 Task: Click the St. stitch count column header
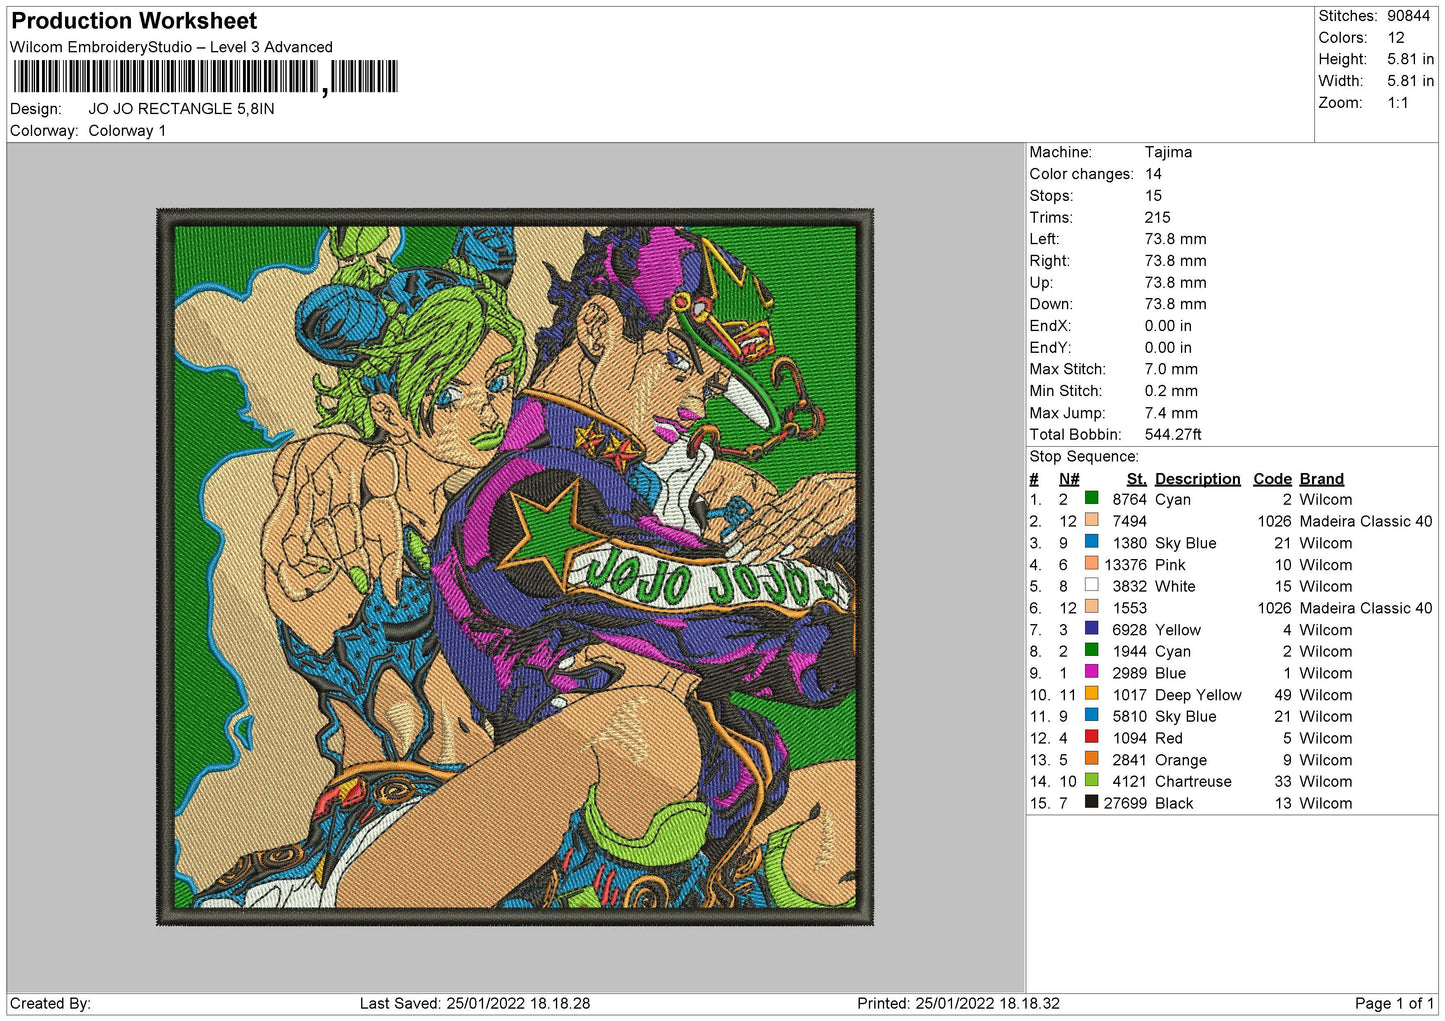pos(1136,479)
